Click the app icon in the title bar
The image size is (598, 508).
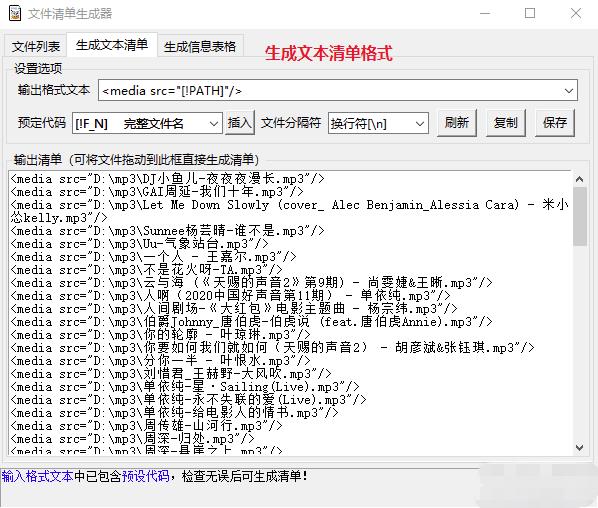click(x=15, y=13)
